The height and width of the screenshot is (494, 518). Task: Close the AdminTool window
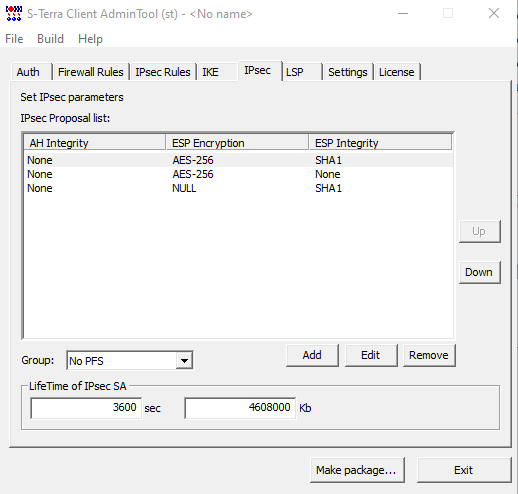(x=494, y=14)
